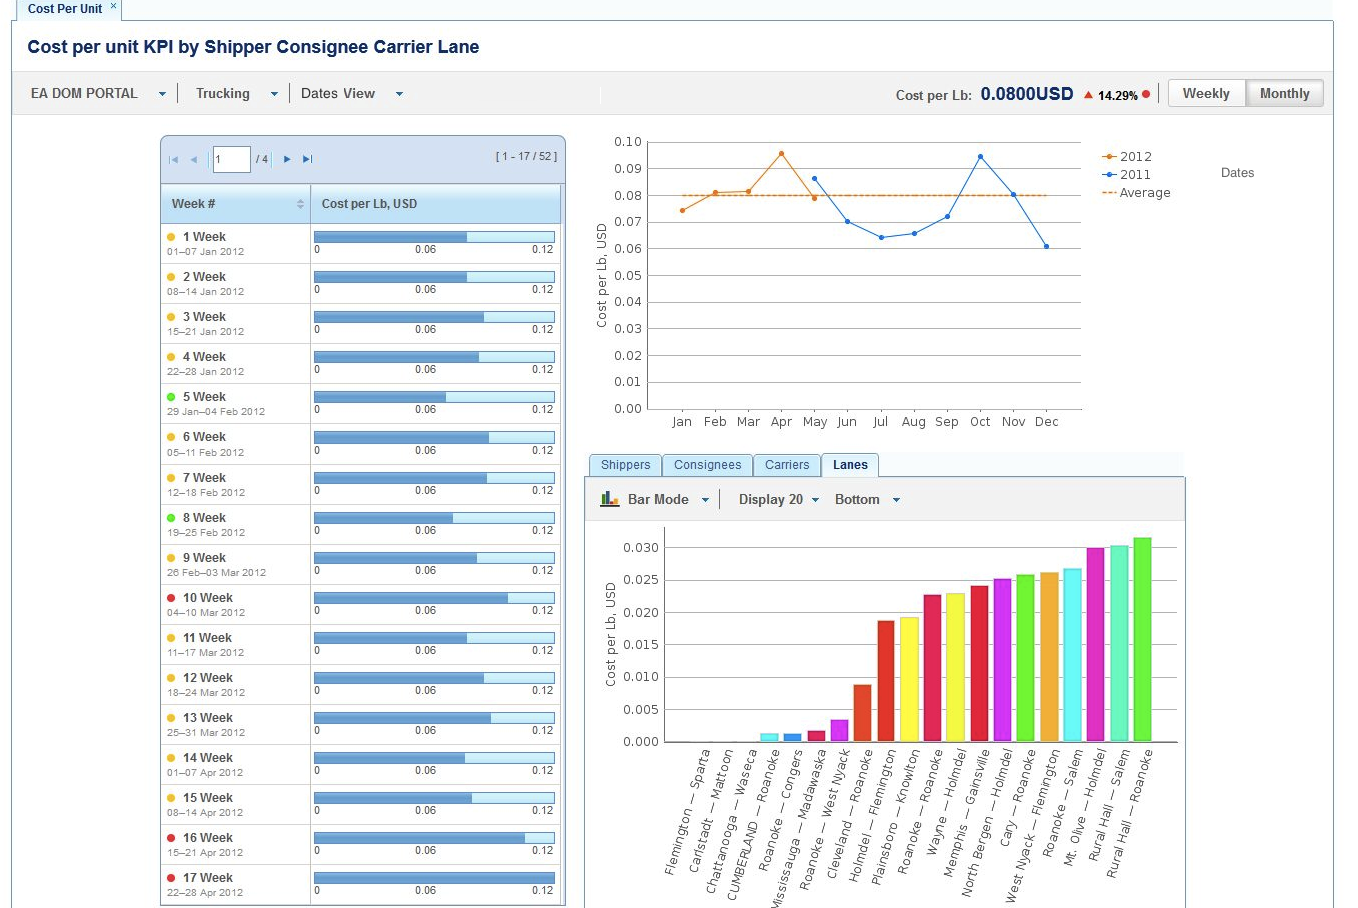Toggle the Average legend series

click(x=1136, y=193)
